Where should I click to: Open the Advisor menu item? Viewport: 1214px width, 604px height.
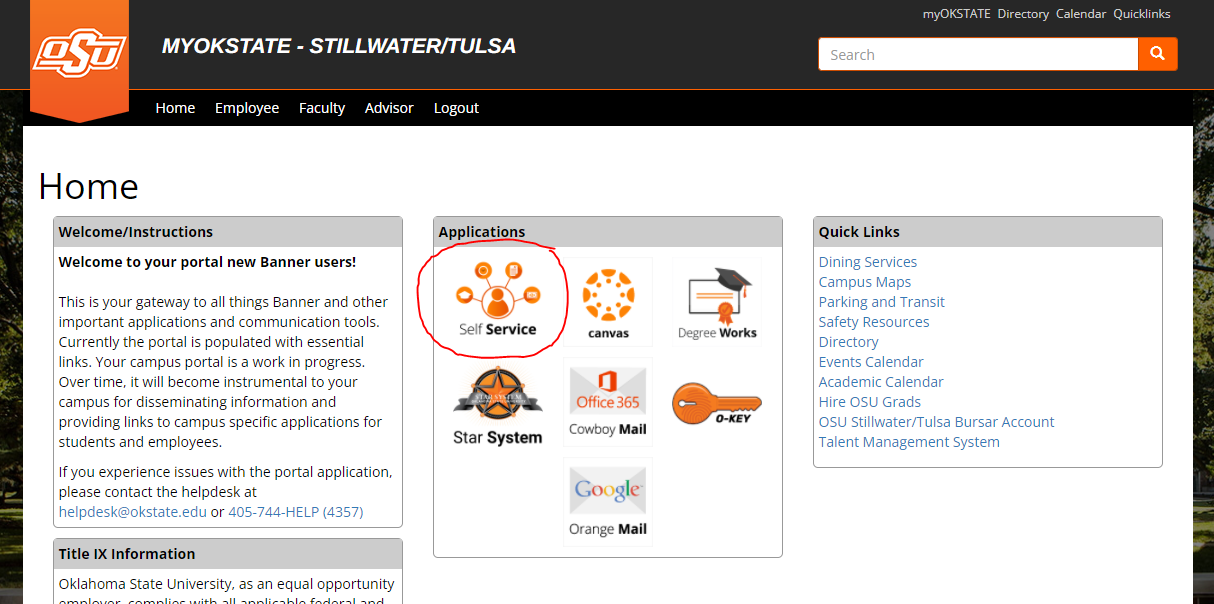click(x=389, y=108)
